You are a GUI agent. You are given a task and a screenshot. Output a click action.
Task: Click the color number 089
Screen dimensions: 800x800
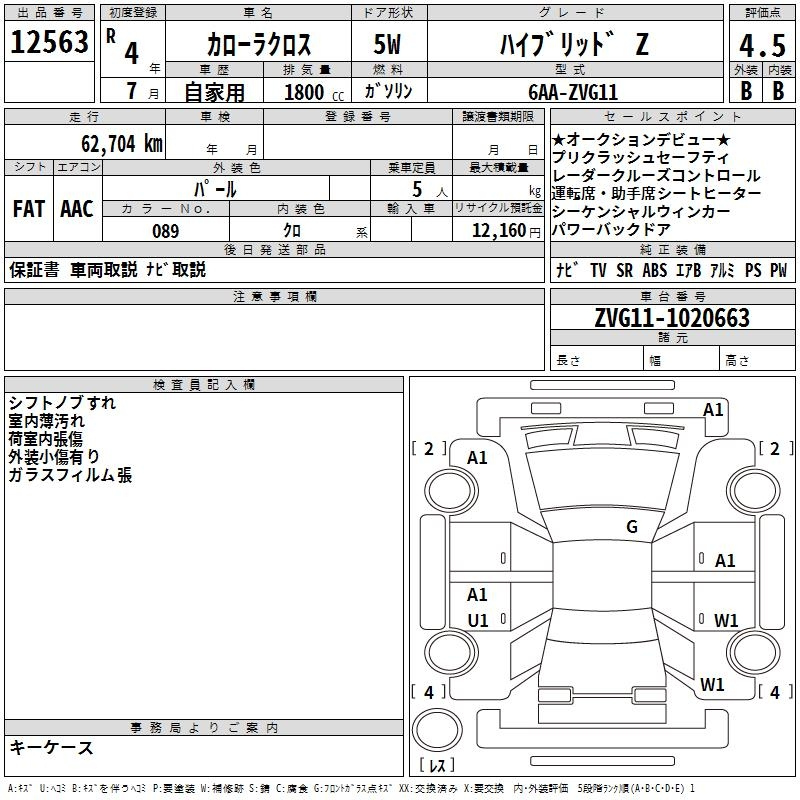pyautogui.click(x=165, y=231)
